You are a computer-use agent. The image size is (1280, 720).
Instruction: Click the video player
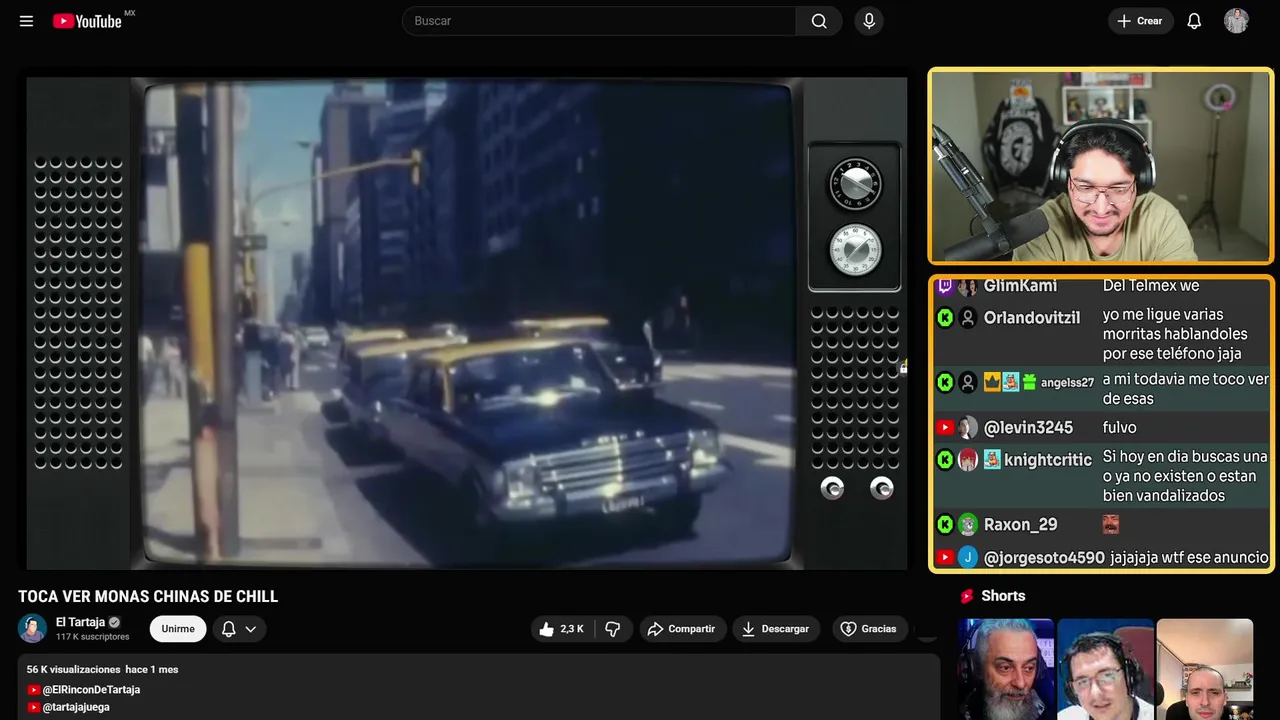click(x=467, y=323)
